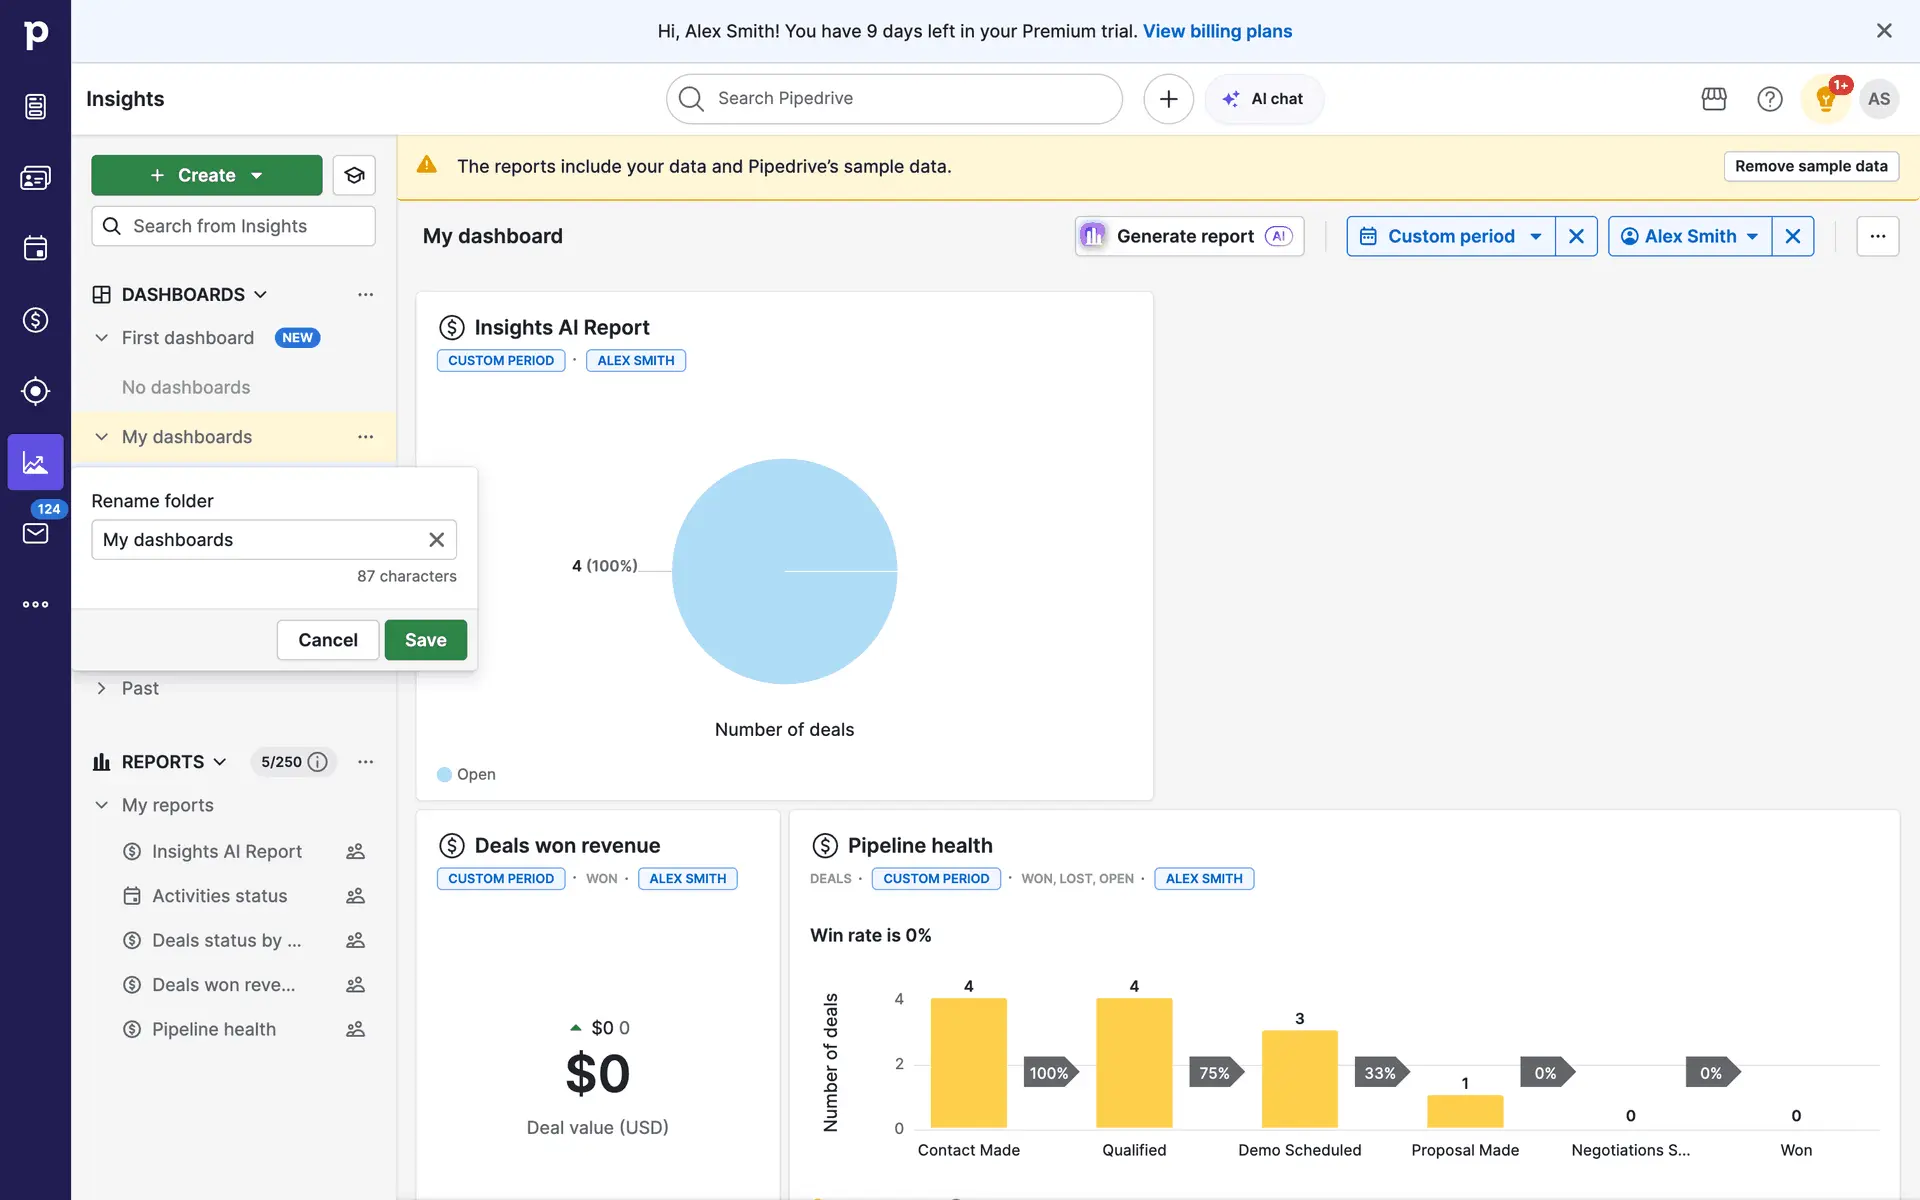Open the Activities calendar sidebar icon
Viewport: 1920px width, 1200px height.
[x=35, y=249]
